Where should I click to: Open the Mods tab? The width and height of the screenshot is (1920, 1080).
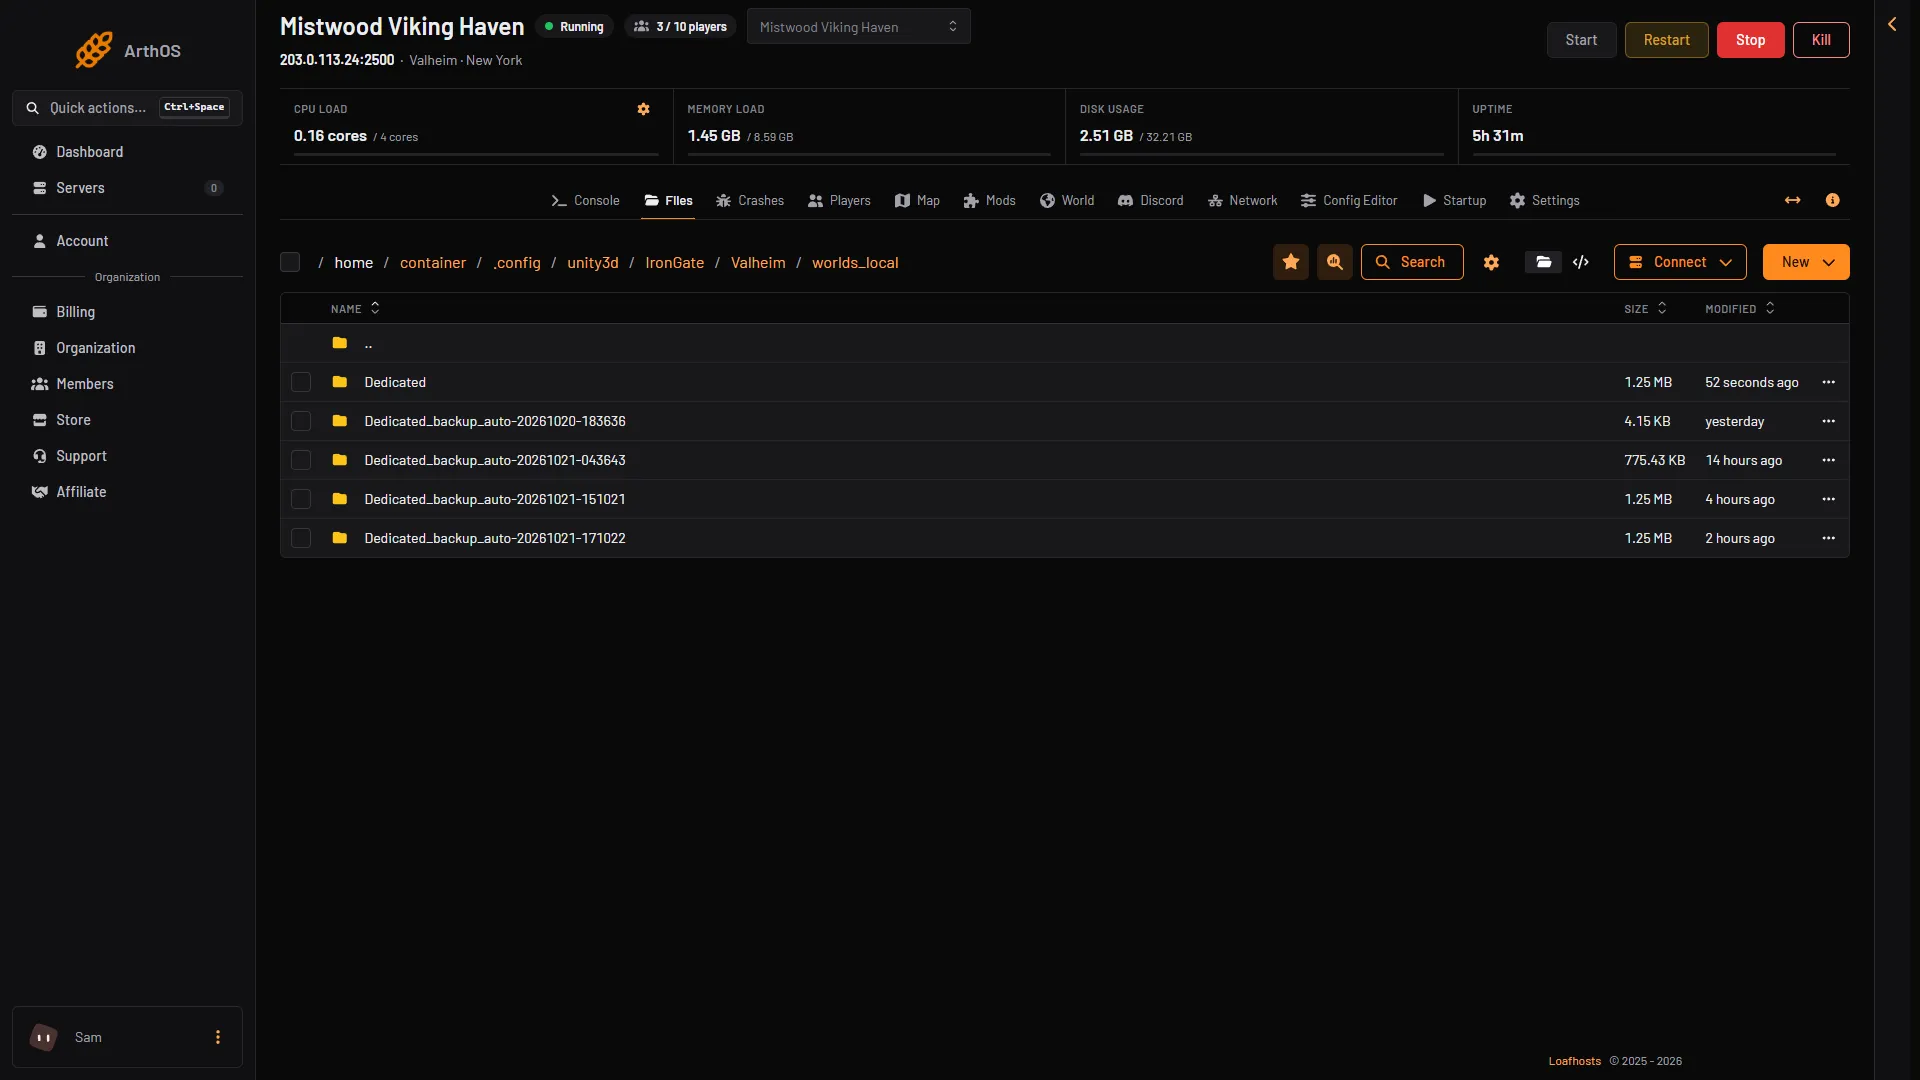click(x=989, y=201)
